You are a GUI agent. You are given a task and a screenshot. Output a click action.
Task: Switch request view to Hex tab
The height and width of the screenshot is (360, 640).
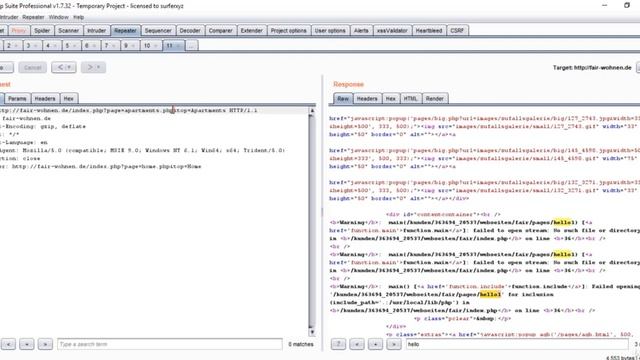[x=69, y=98]
